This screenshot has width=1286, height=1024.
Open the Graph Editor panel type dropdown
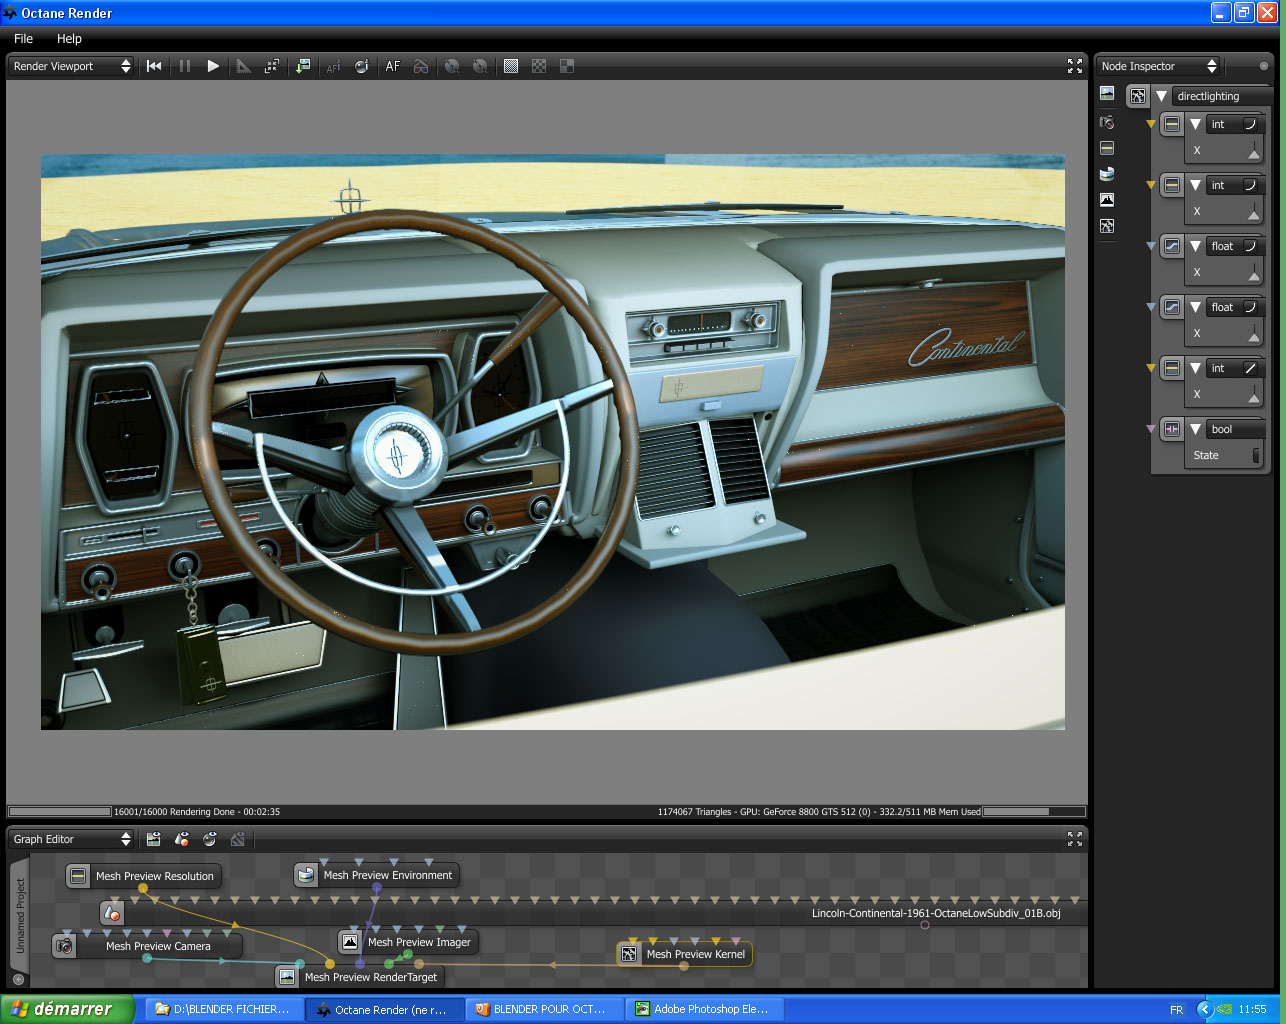coord(71,839)
